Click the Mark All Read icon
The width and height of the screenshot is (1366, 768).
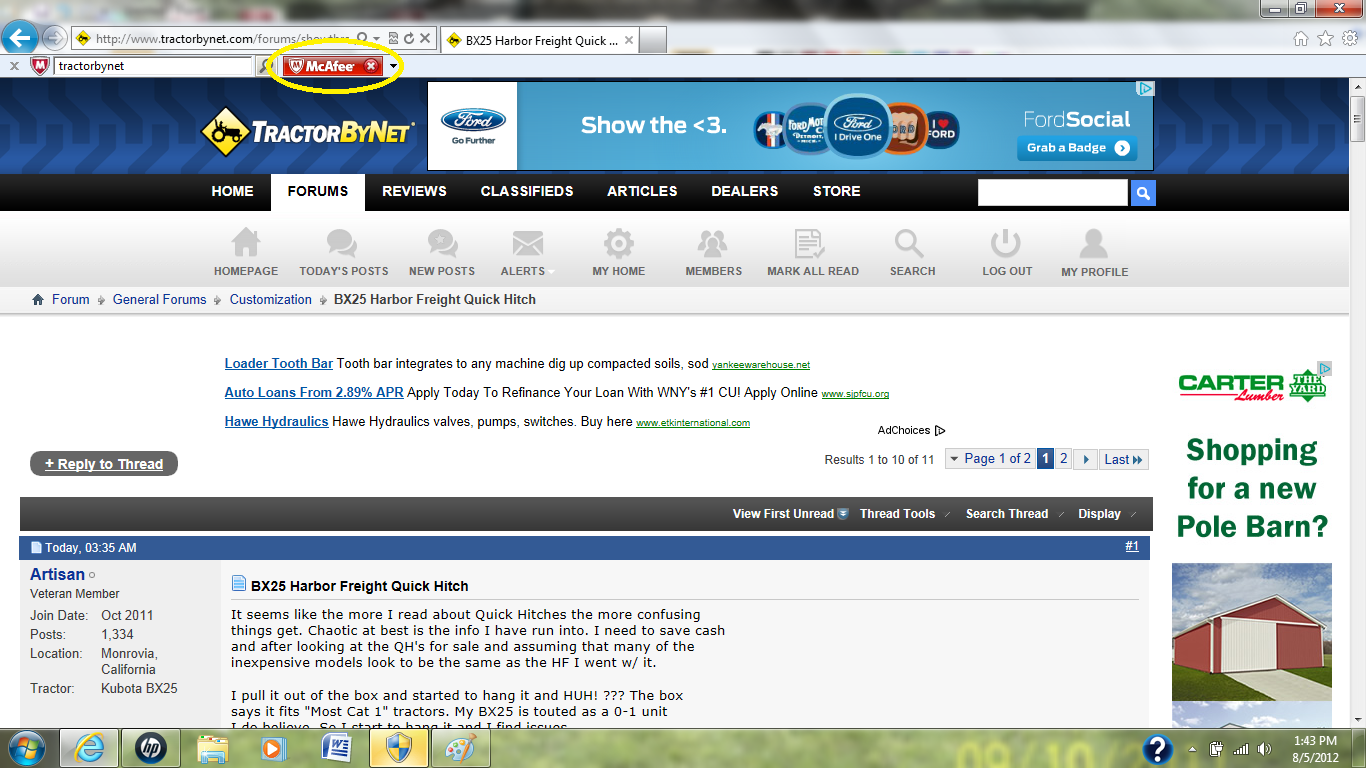click(x=811, y=244)
